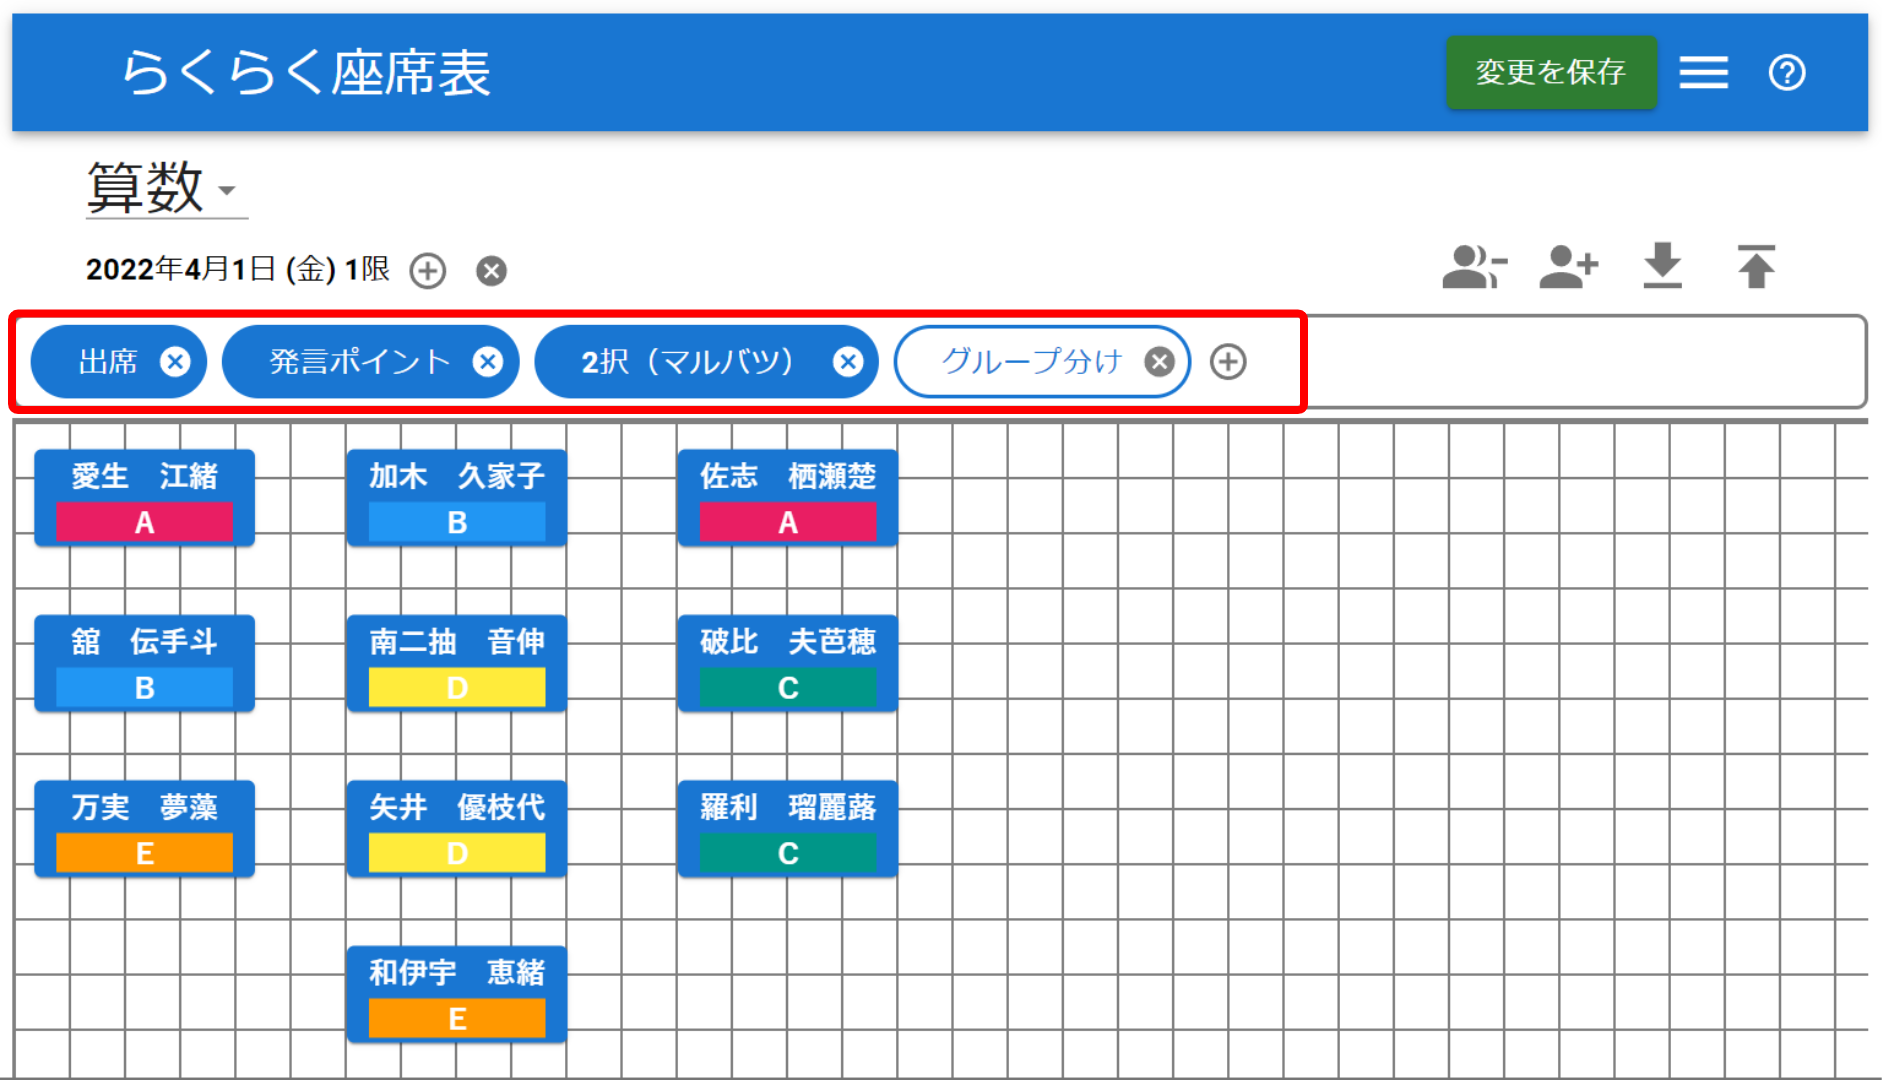Remove the 2択（マルバツ）chip
Image resolution: width=1883 pixels, height=1080 pixels.
pyautogui.click(x=848, y=361)
